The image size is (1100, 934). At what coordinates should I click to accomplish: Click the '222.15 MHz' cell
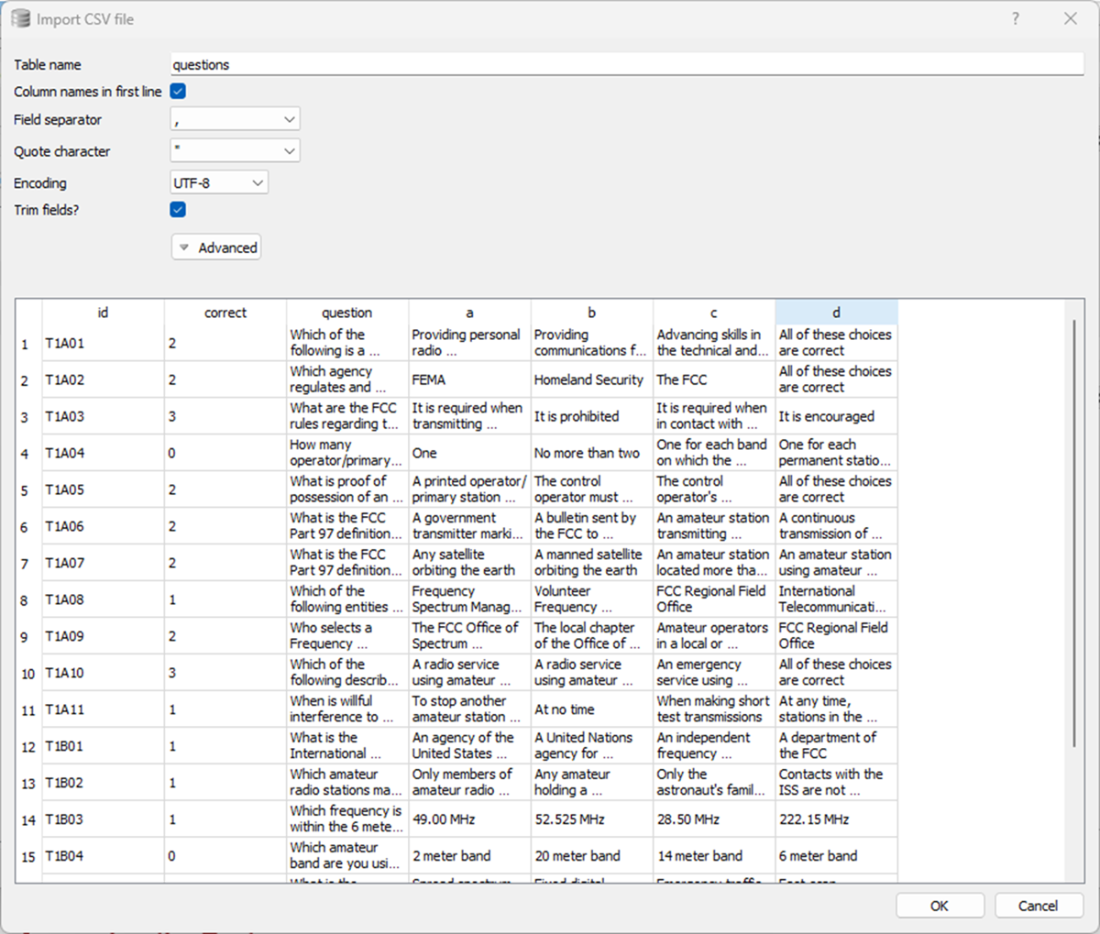(x=836, y=819)
